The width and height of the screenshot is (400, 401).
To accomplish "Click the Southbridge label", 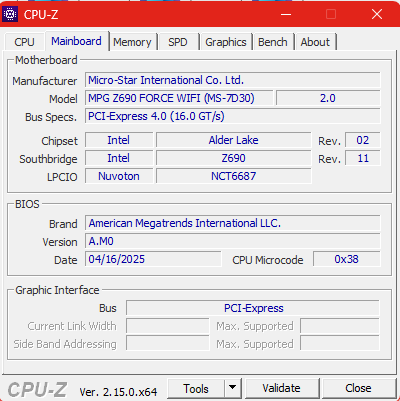I will pyautogui.click(x=48, y=159).
